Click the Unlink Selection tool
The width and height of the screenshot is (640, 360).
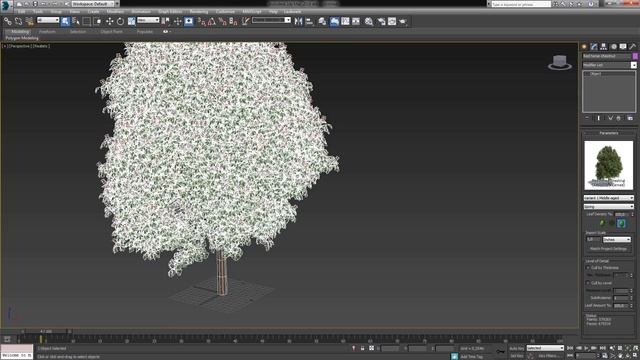click(x=18, y=21)
